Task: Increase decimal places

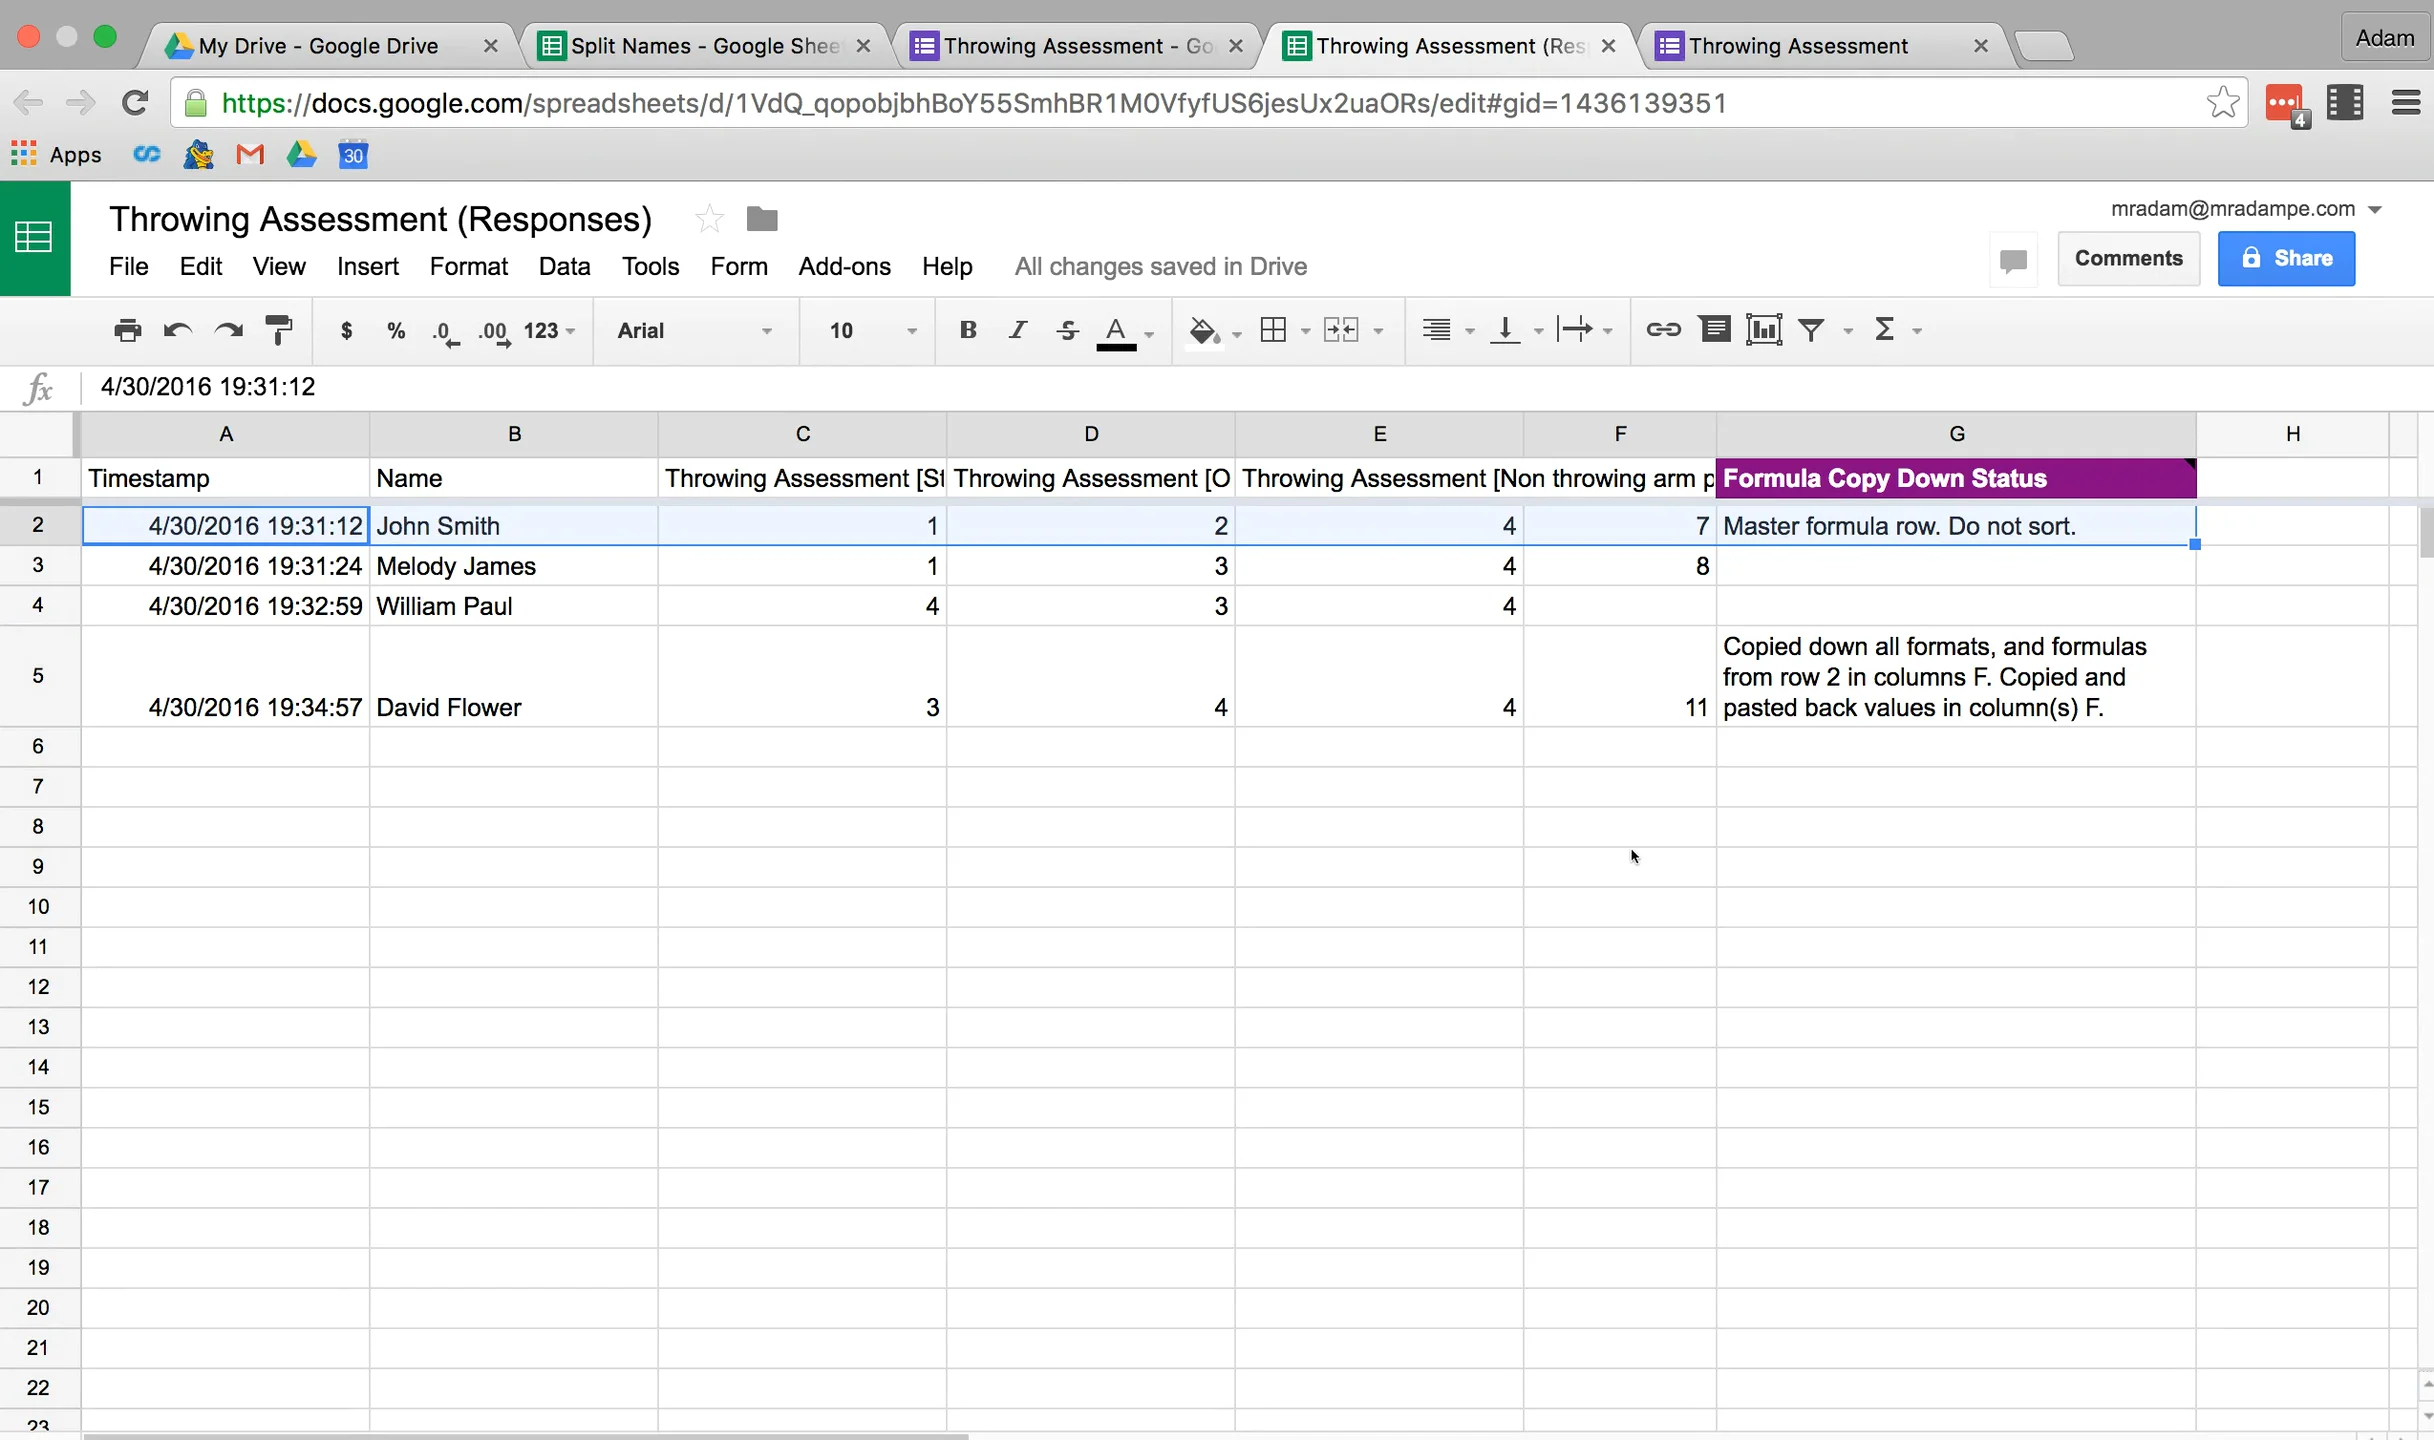Action: point(495,332)
